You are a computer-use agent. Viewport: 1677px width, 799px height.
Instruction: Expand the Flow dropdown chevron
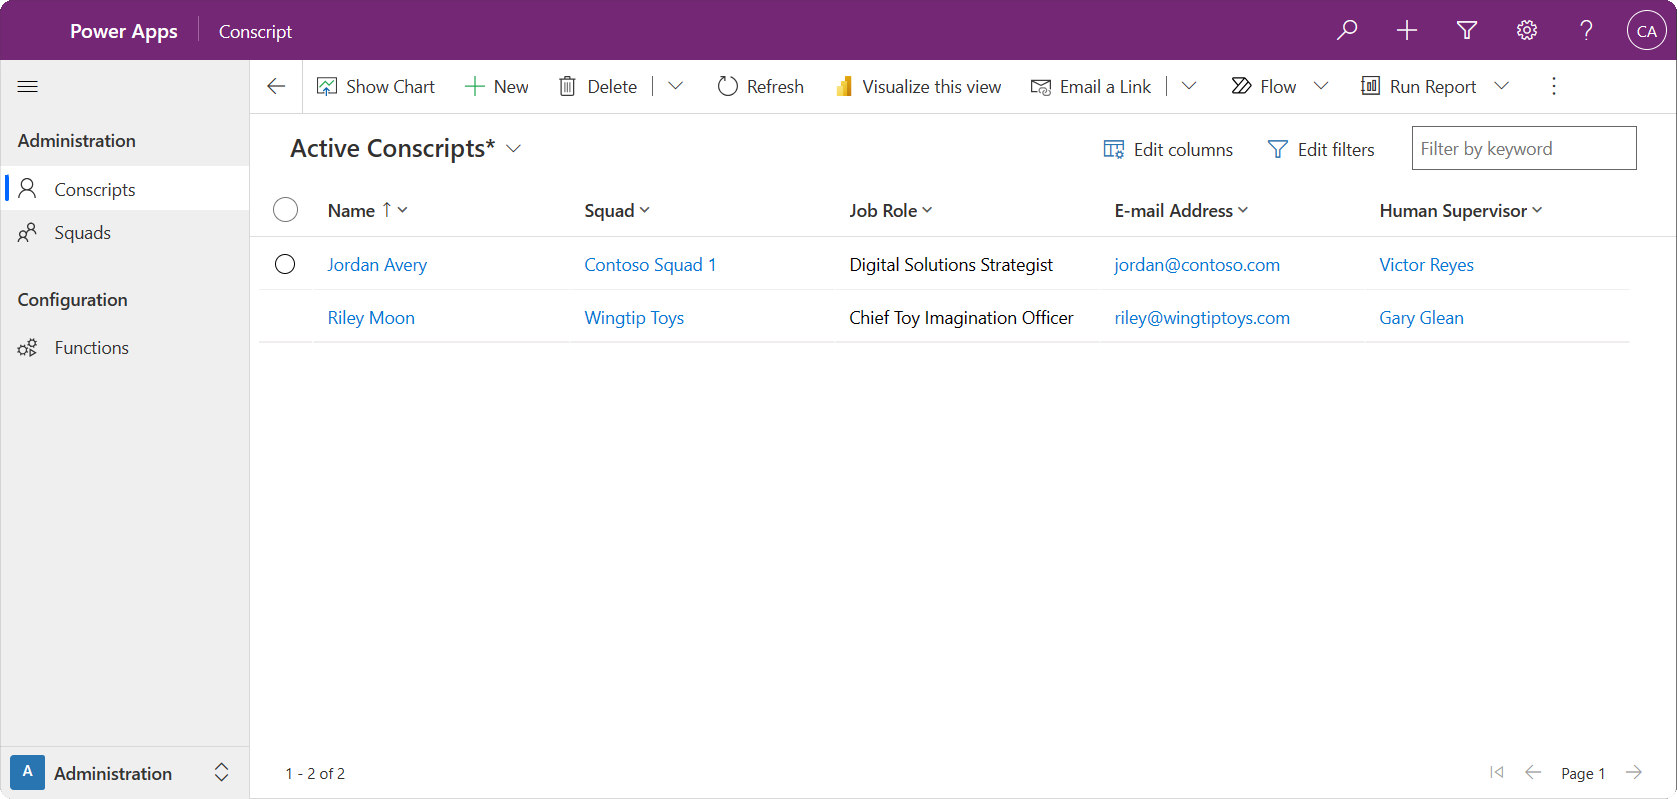(1321, 87)
